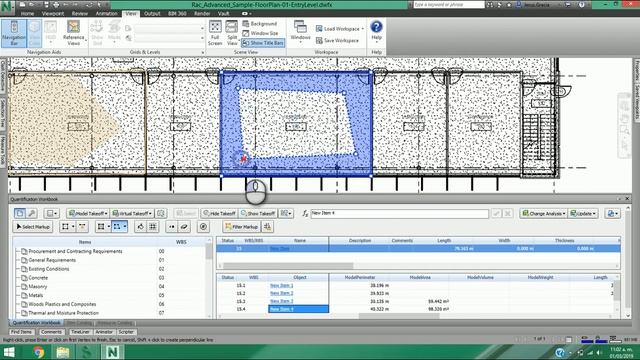Select Procurement and Contracting Requirements item

(x=75, y=251)
